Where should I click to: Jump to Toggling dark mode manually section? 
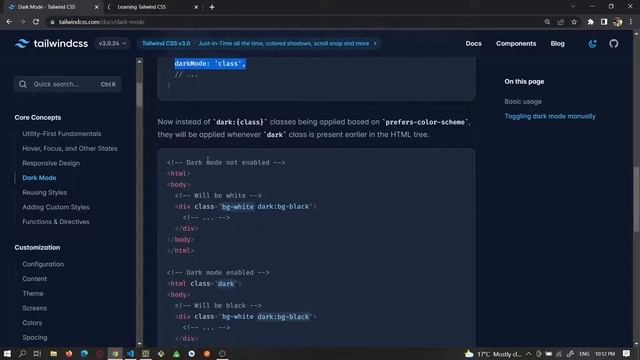point(550,116)
